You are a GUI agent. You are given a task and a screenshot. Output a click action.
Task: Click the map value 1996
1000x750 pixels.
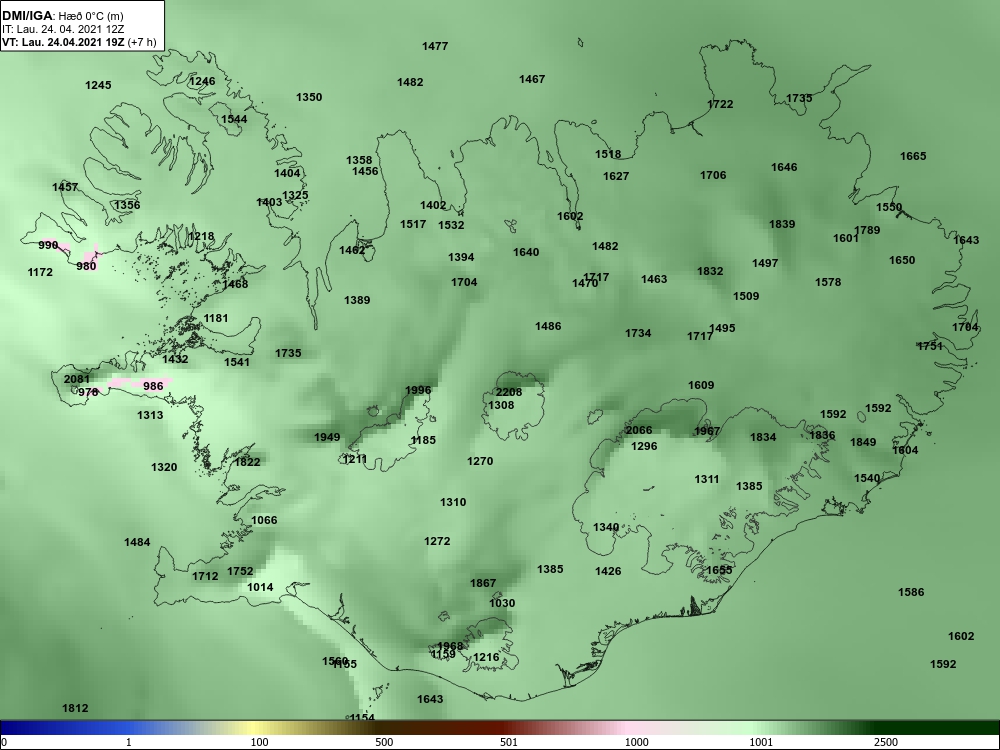point(418,390)
